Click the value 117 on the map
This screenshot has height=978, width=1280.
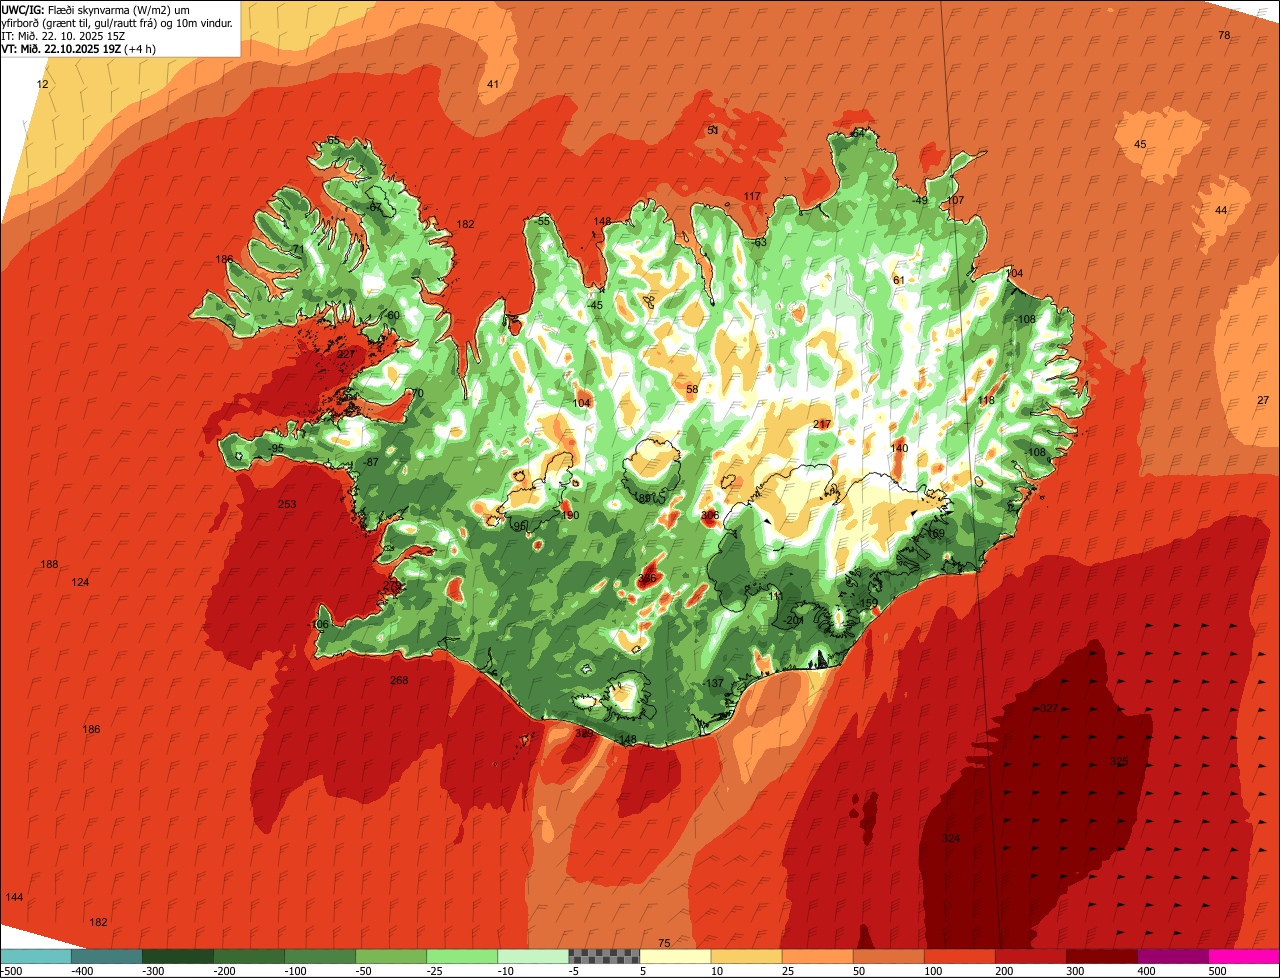point(753,197)
